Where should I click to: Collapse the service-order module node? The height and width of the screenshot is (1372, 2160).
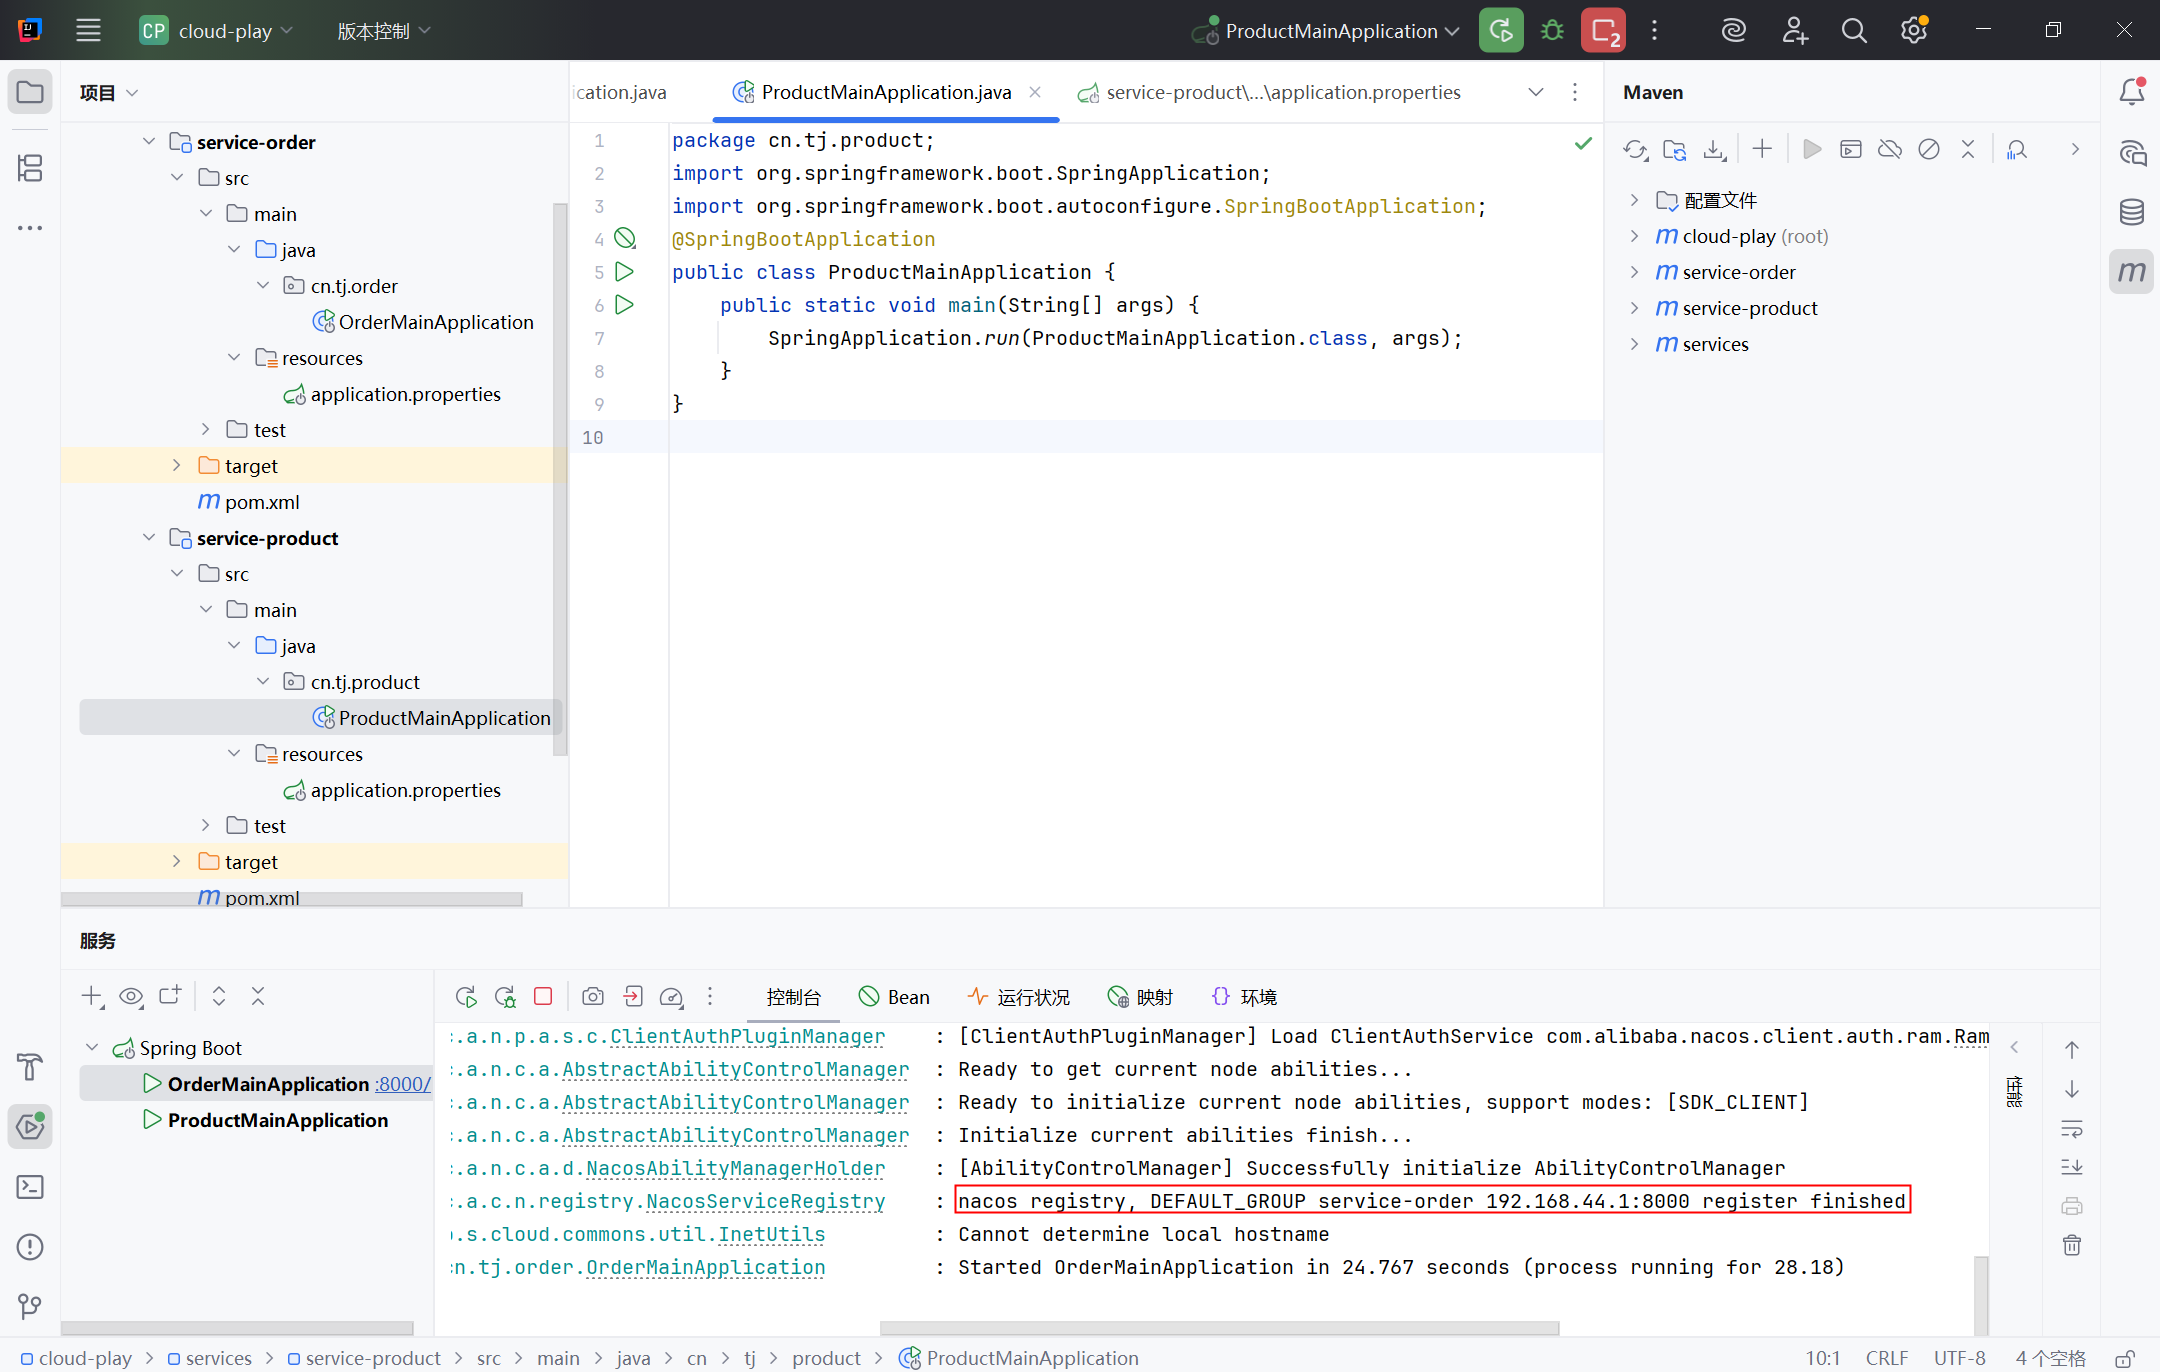(x=149, y=142)
